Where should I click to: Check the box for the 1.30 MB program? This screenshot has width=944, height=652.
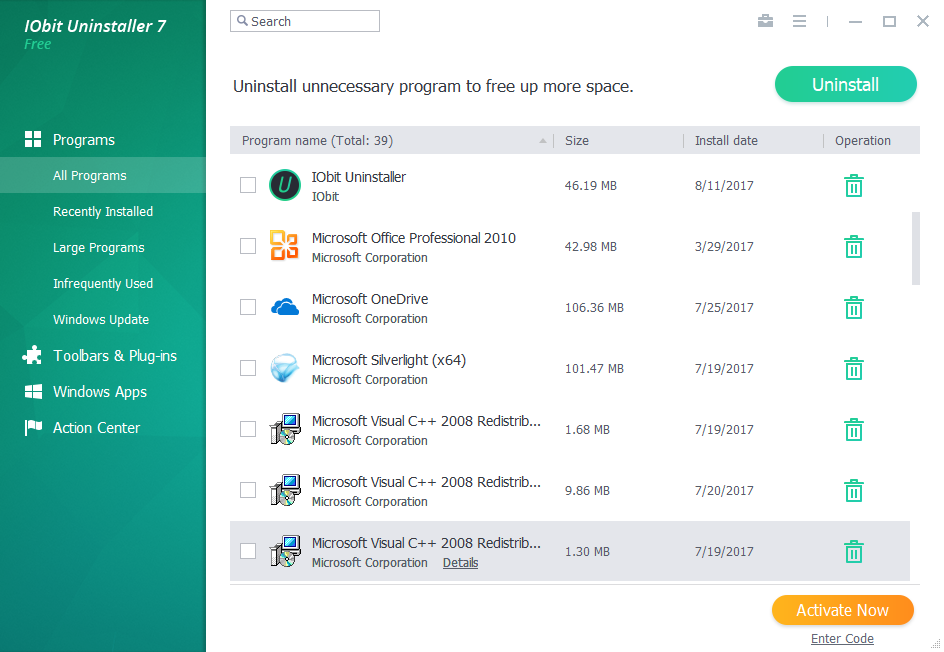248,551
